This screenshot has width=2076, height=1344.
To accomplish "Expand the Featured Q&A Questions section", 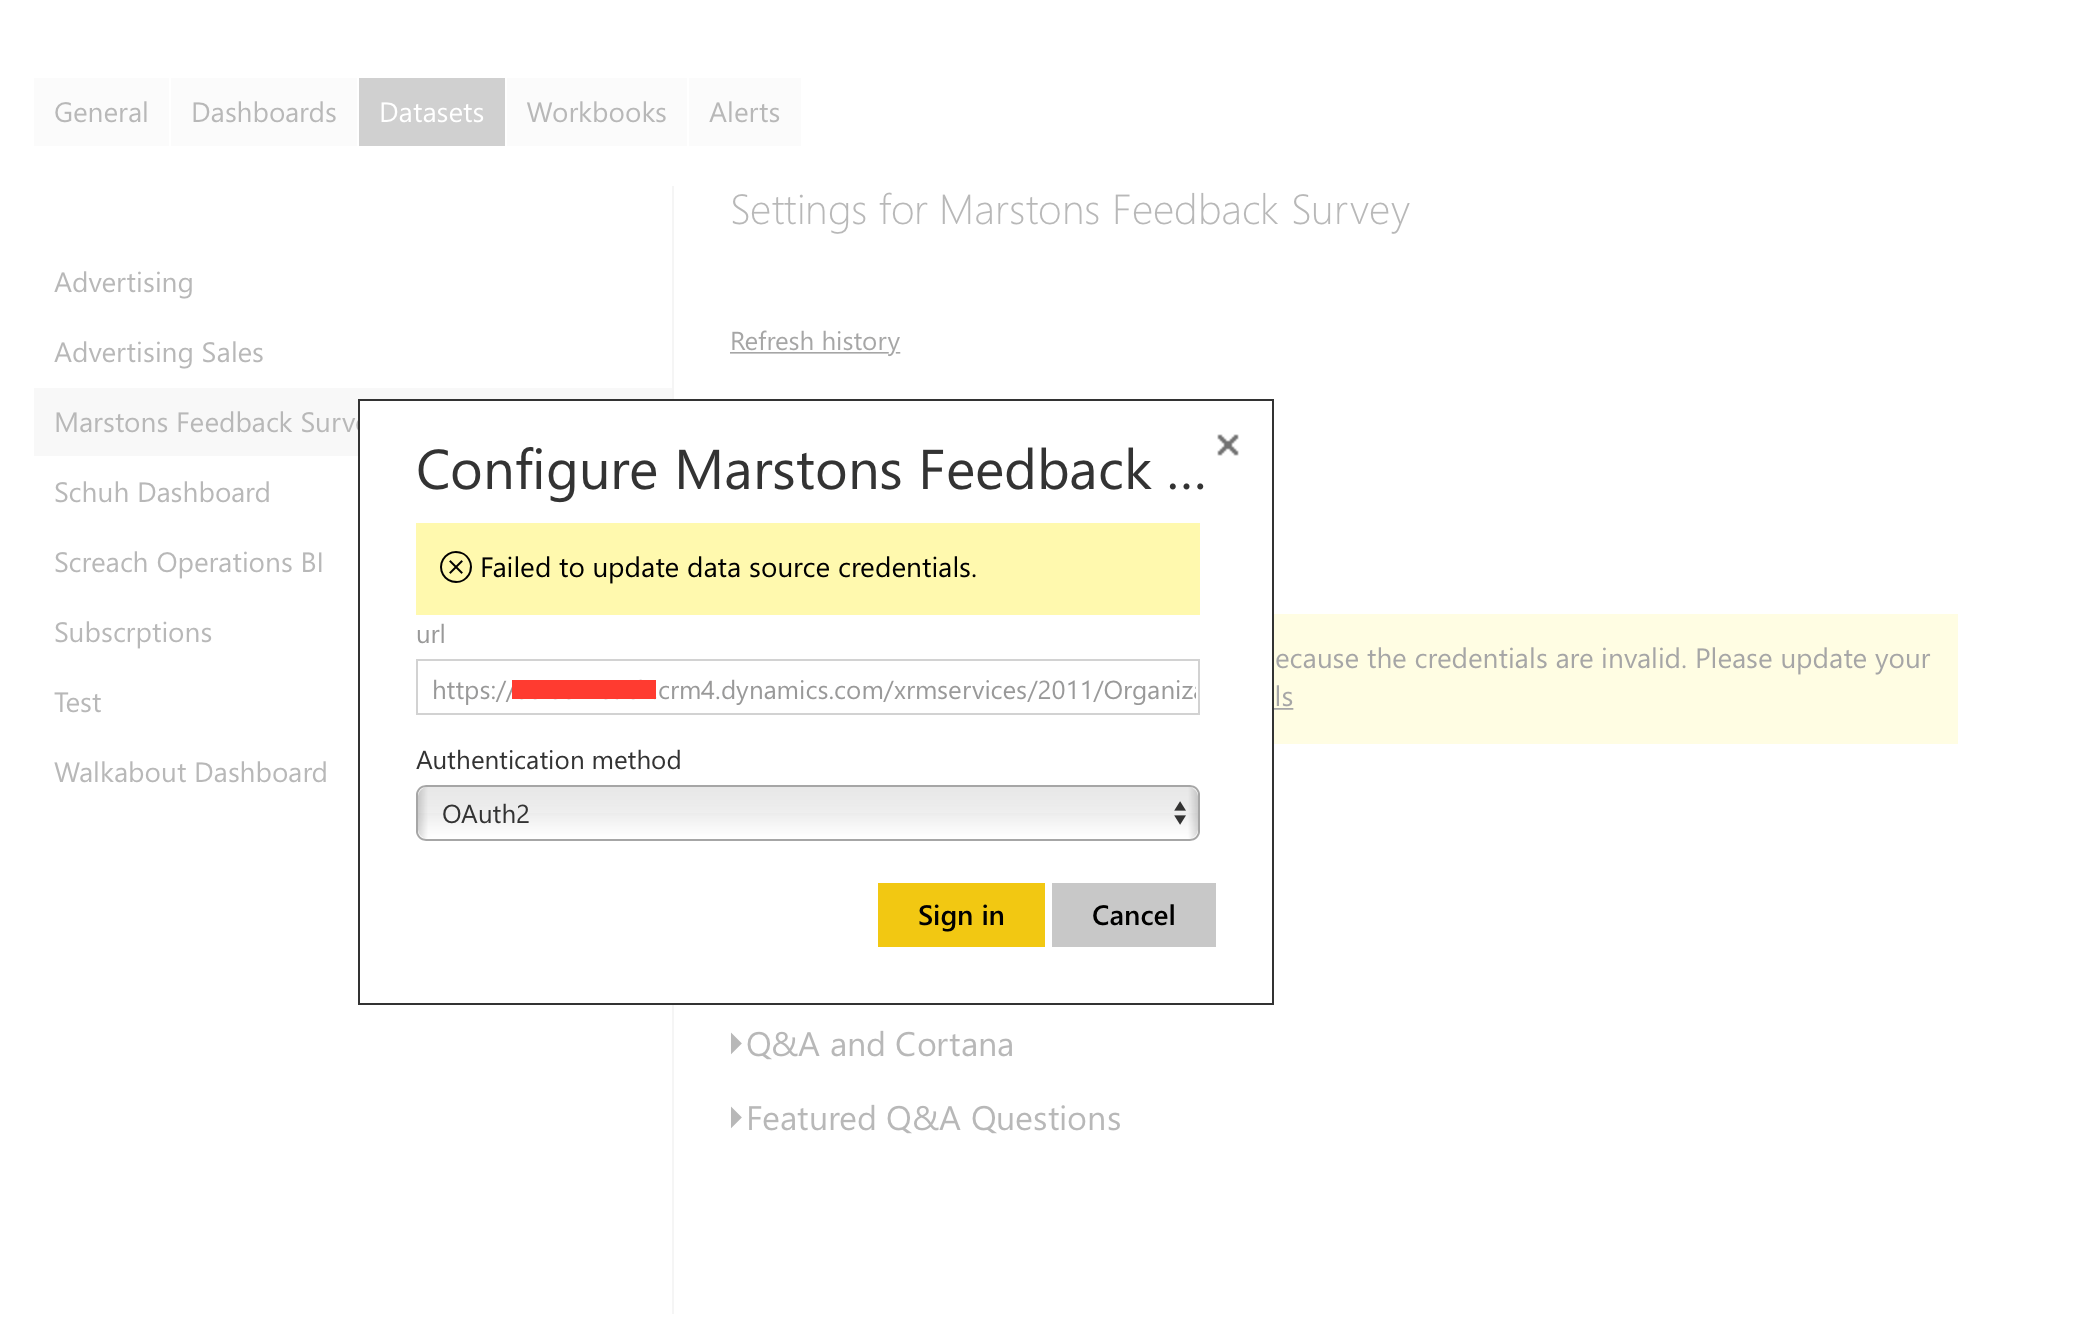I will pos(932,1118).
